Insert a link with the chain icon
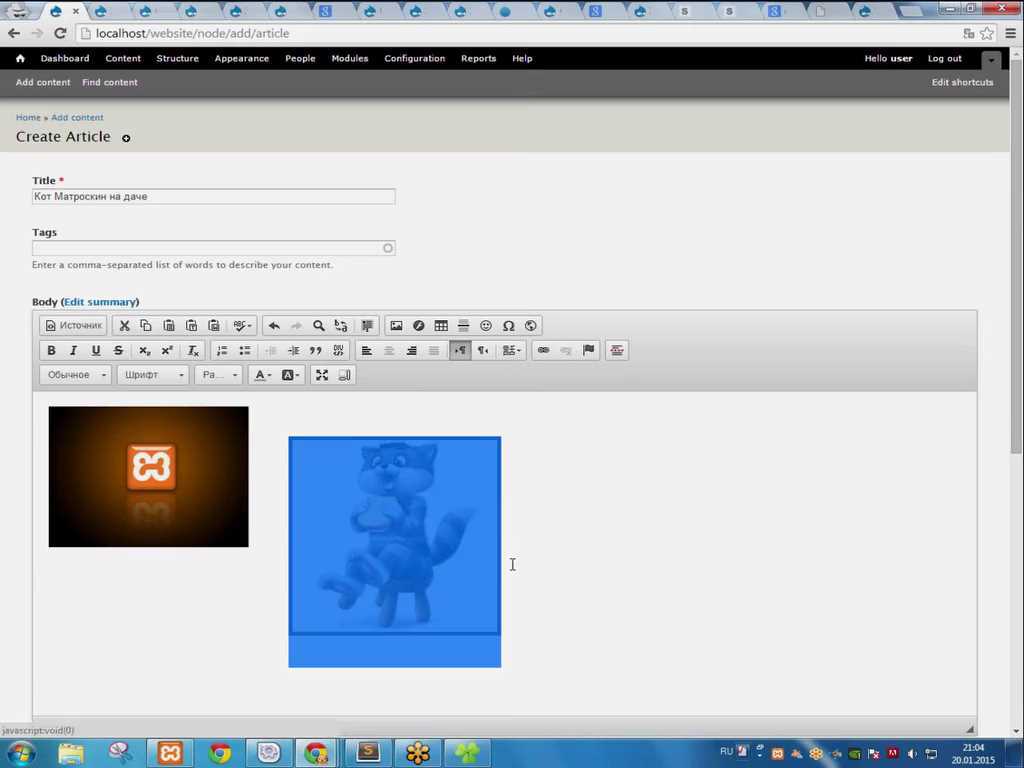 click(x=543, y=350)
